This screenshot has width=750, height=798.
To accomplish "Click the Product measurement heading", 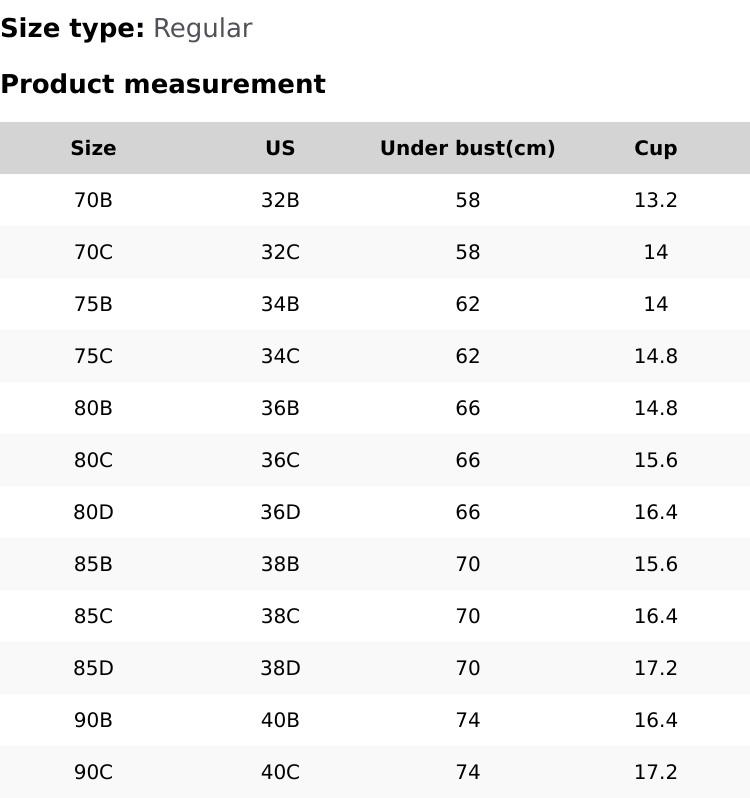I will click(x=163, y=84).
